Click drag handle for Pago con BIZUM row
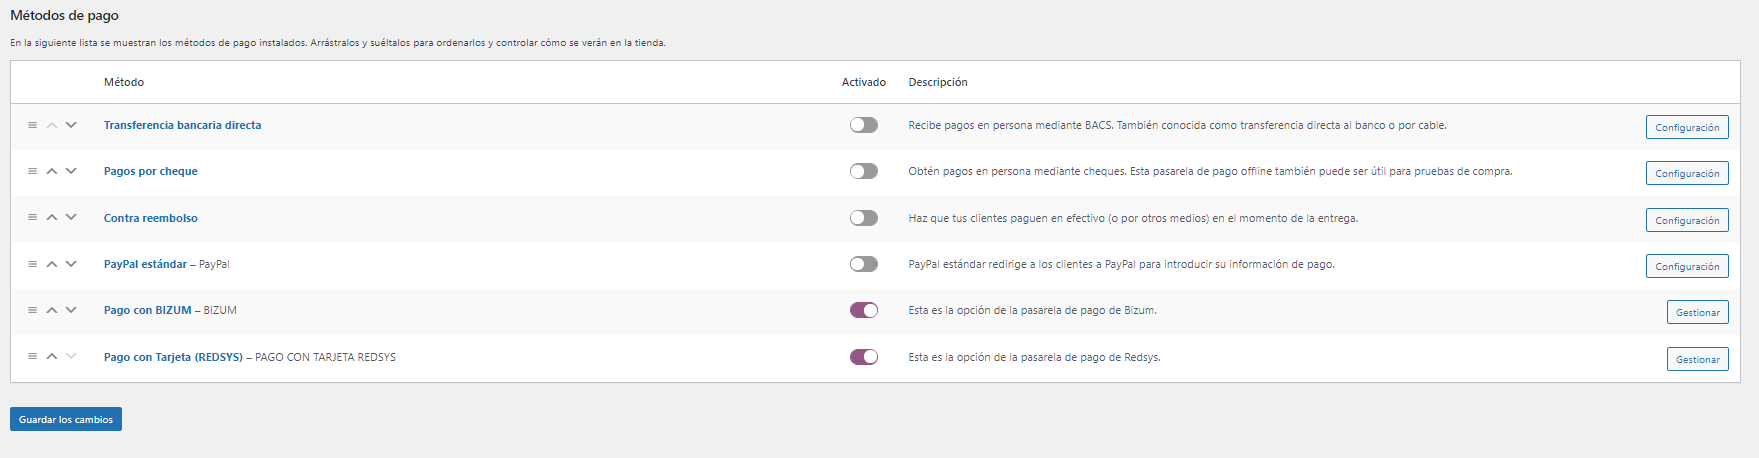 tap(32, 310)
